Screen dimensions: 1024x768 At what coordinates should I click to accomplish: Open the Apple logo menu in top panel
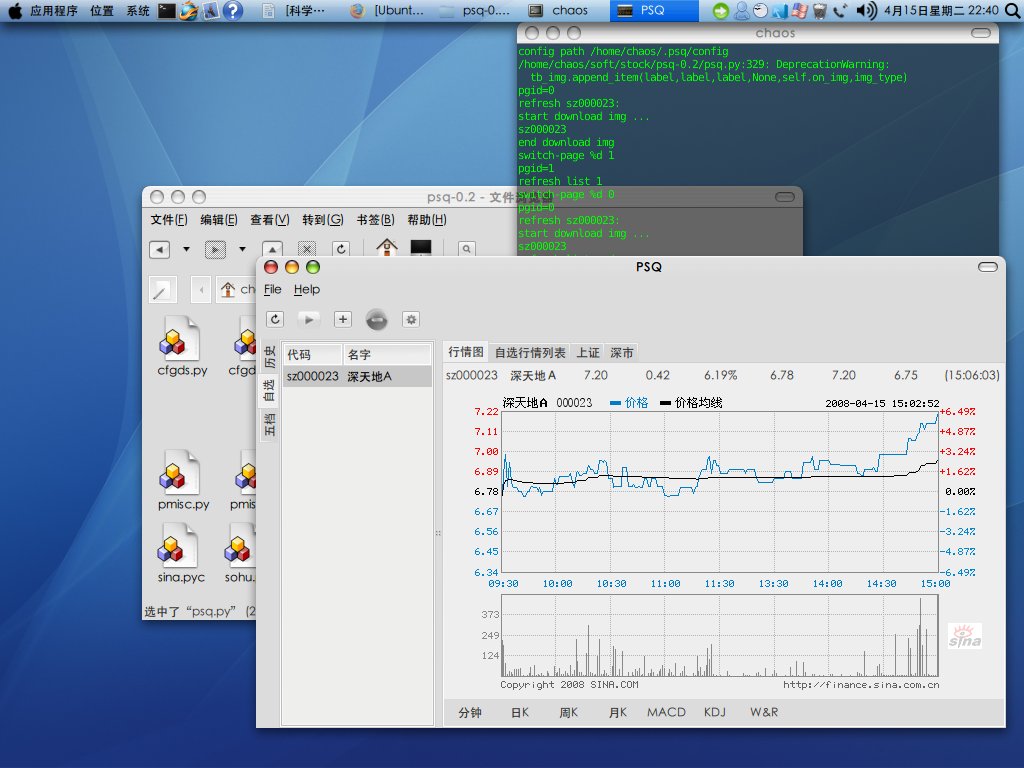(x=14, y=10)
